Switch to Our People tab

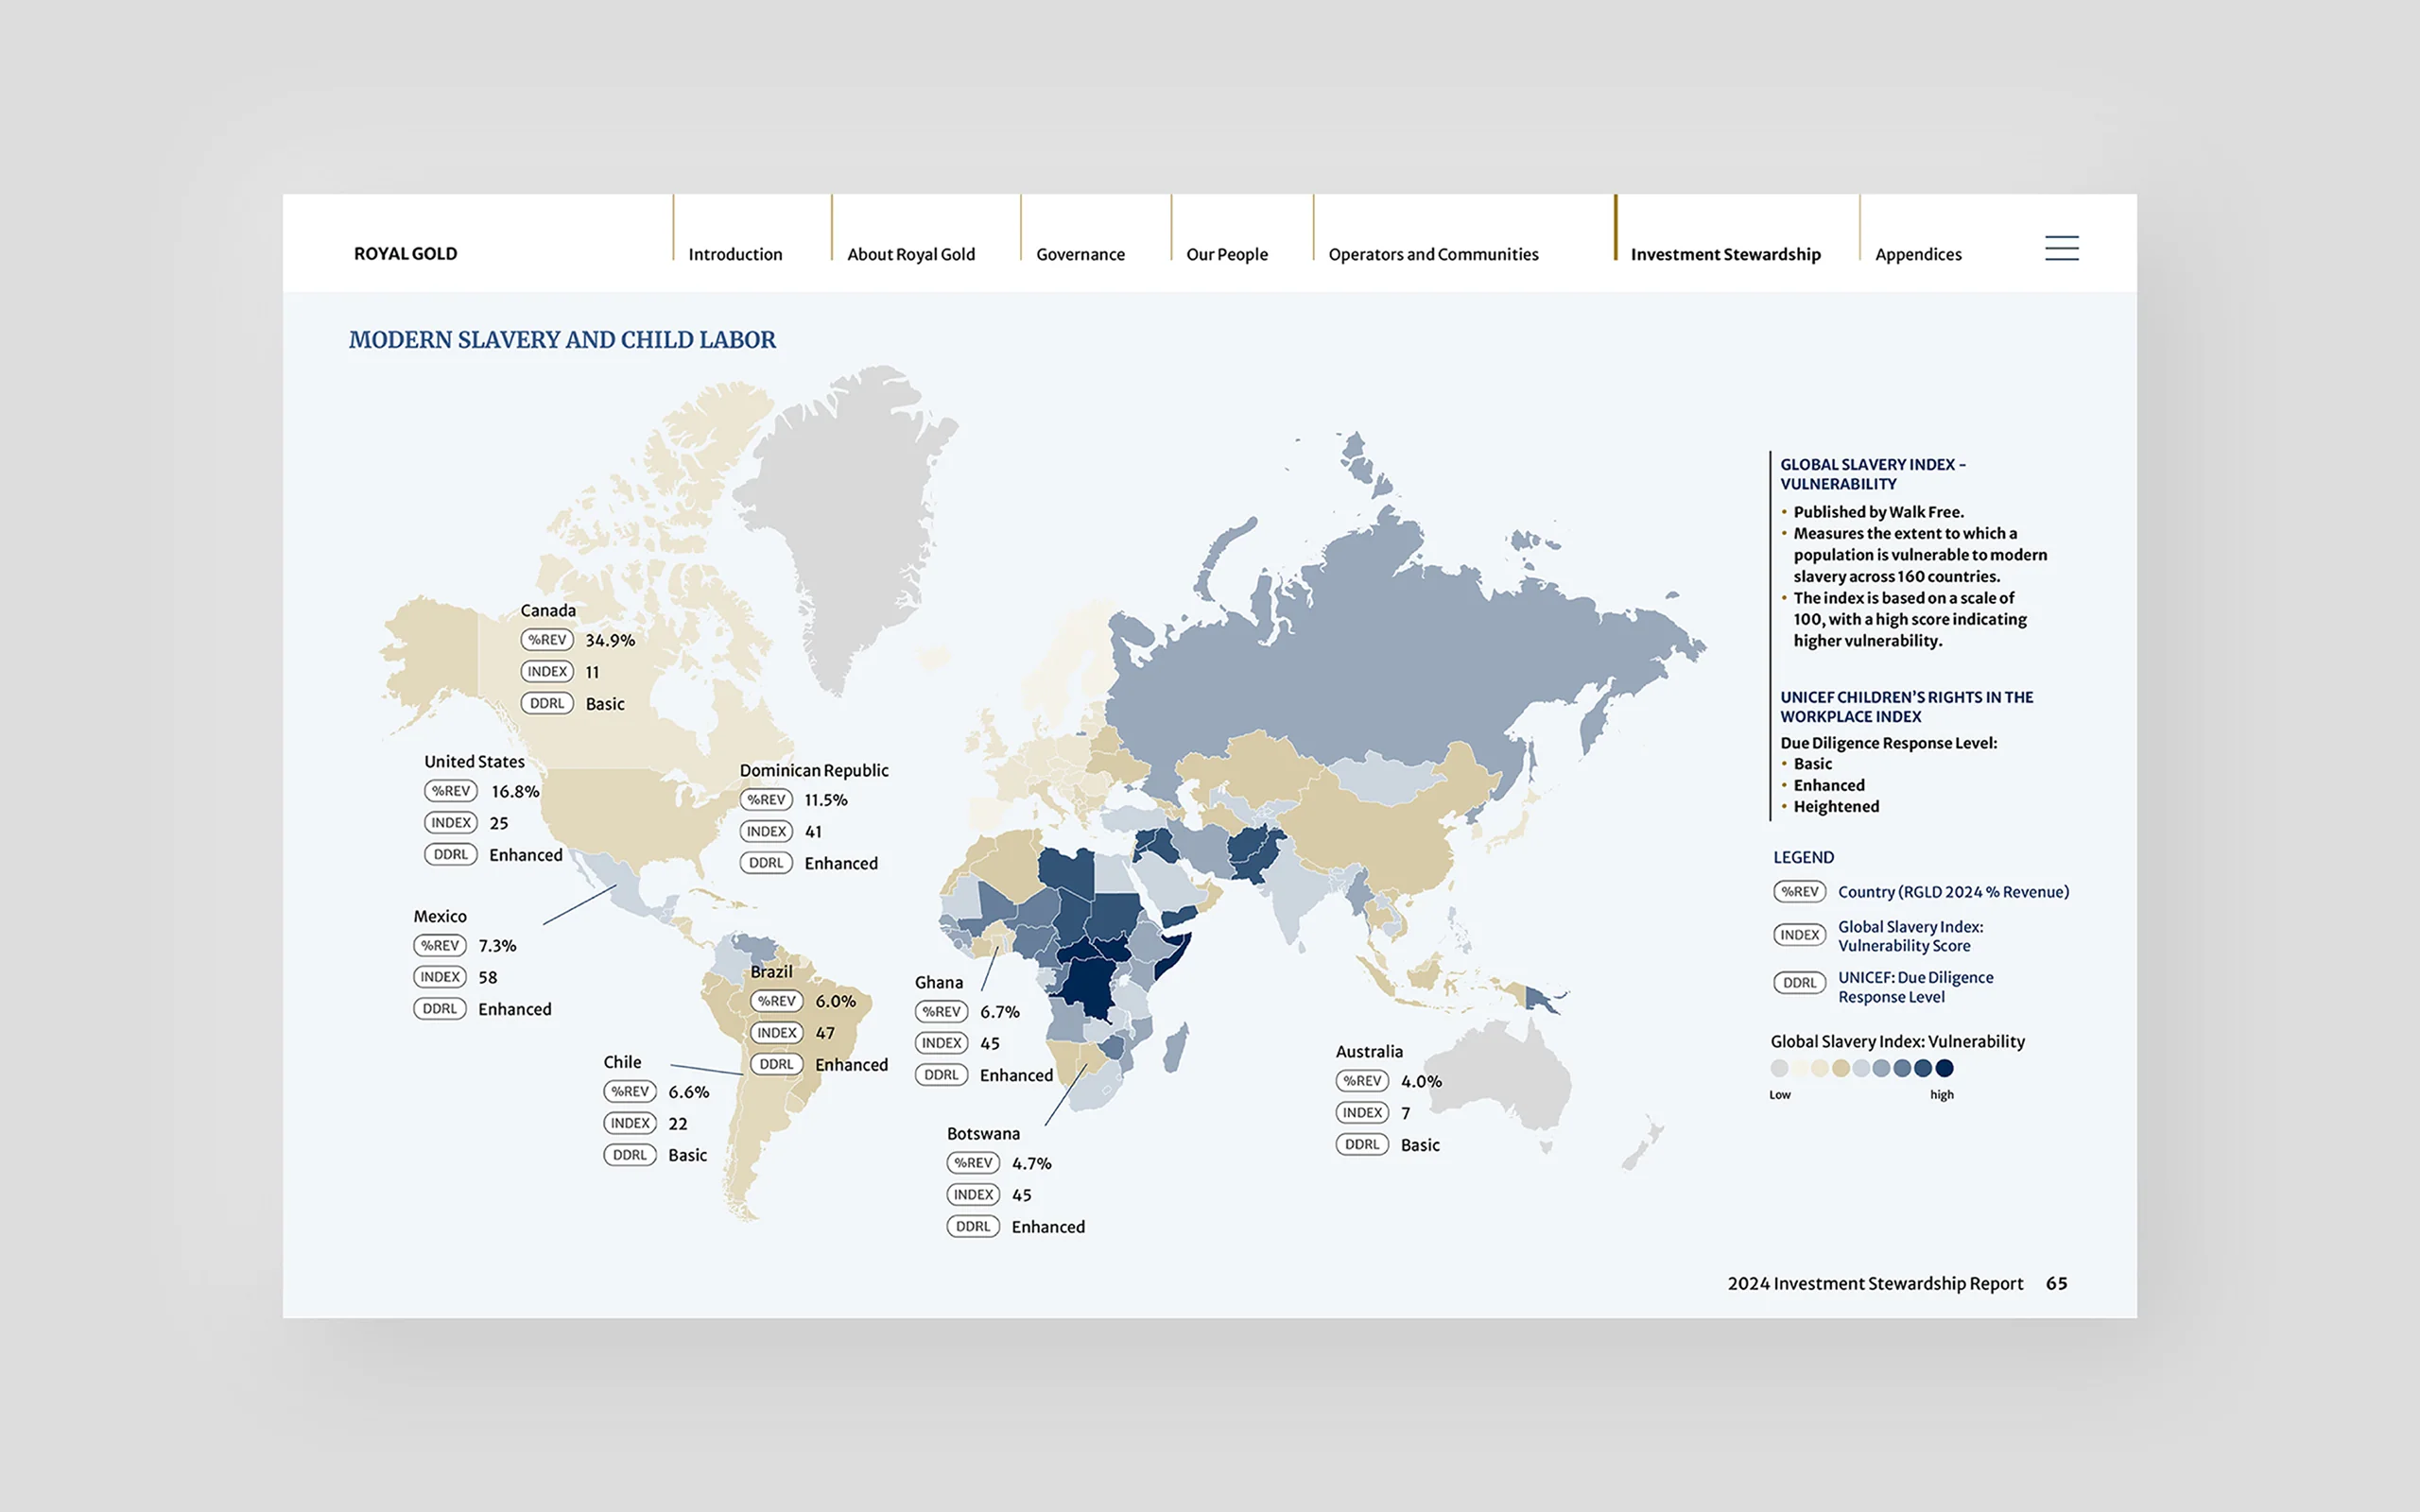1226,254
